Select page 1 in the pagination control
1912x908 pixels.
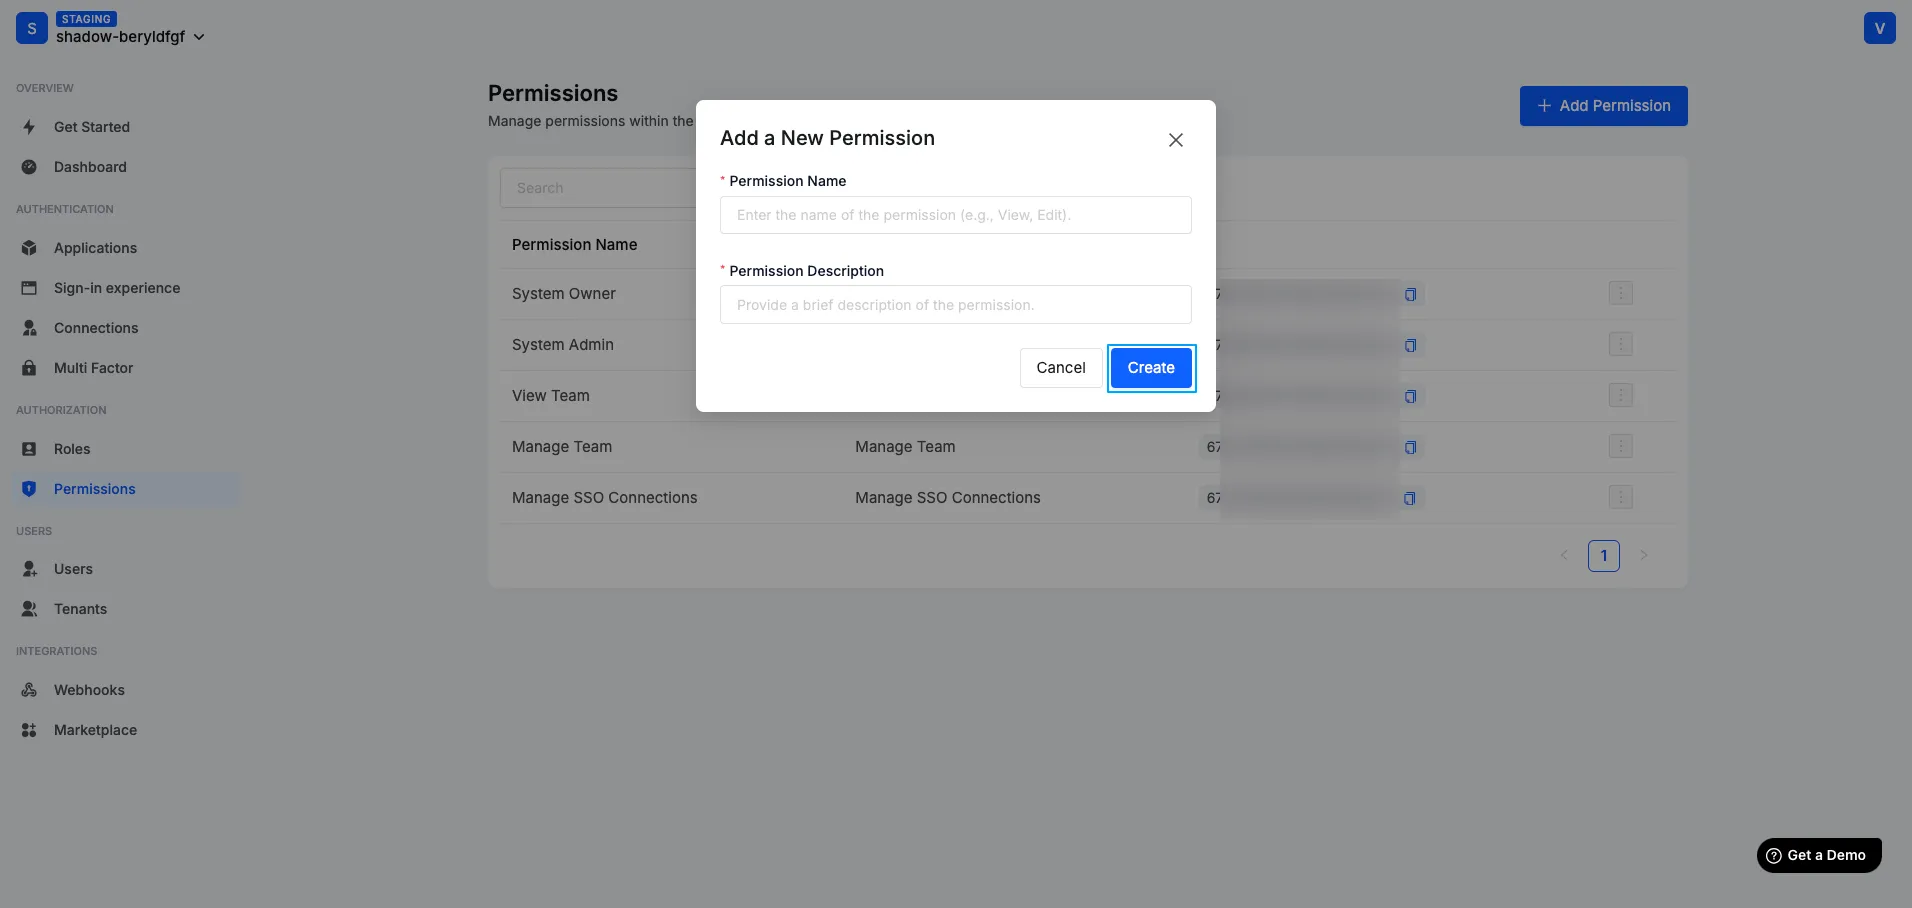[1604, 556]
